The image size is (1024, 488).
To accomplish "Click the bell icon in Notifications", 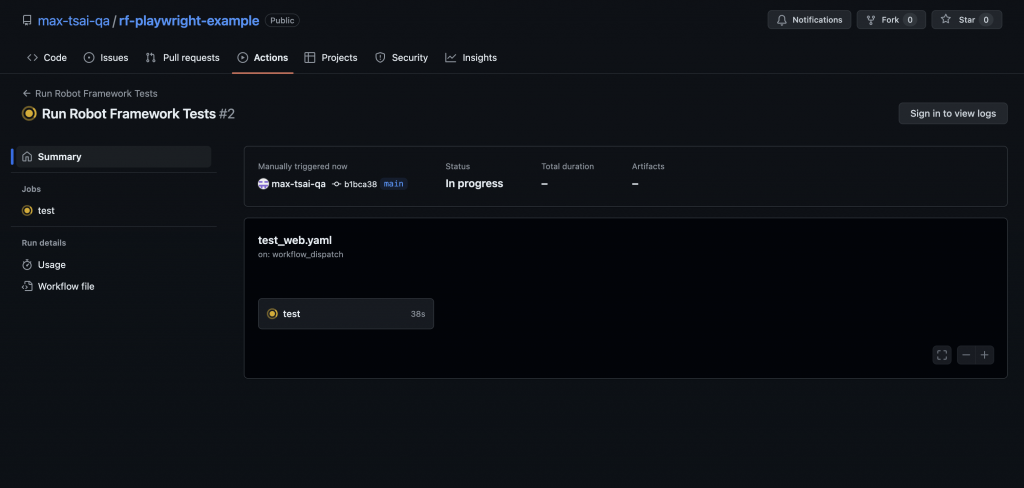I will pyautogui.click(x=782, y=20).
